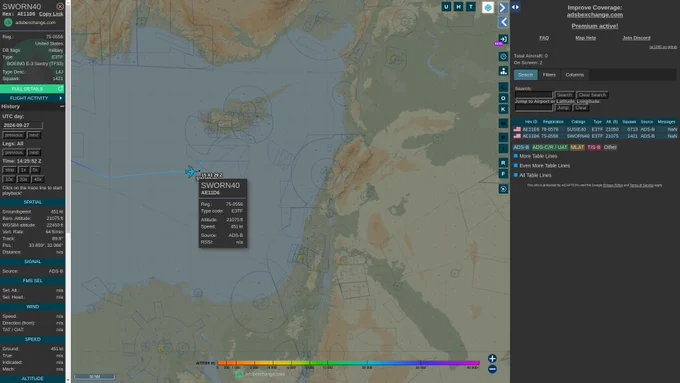This screenshot has height=383, width=680.
Task: Sort table by Hex ID column
Action: (531, 122)
